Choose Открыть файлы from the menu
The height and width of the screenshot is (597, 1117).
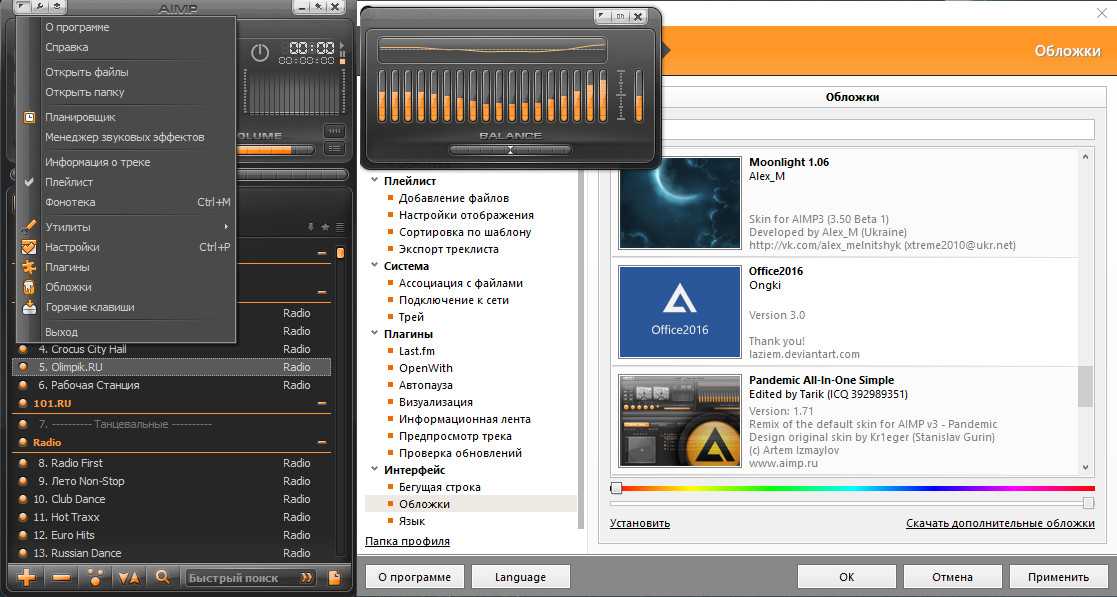point(125,72)
